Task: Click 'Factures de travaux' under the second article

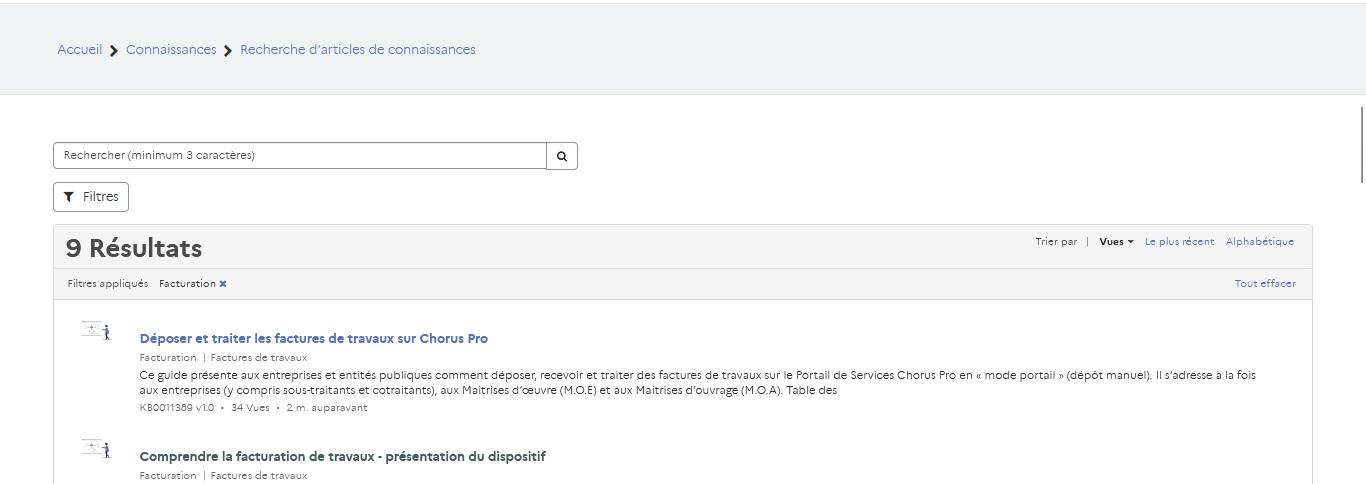Action: pos(258,476)
